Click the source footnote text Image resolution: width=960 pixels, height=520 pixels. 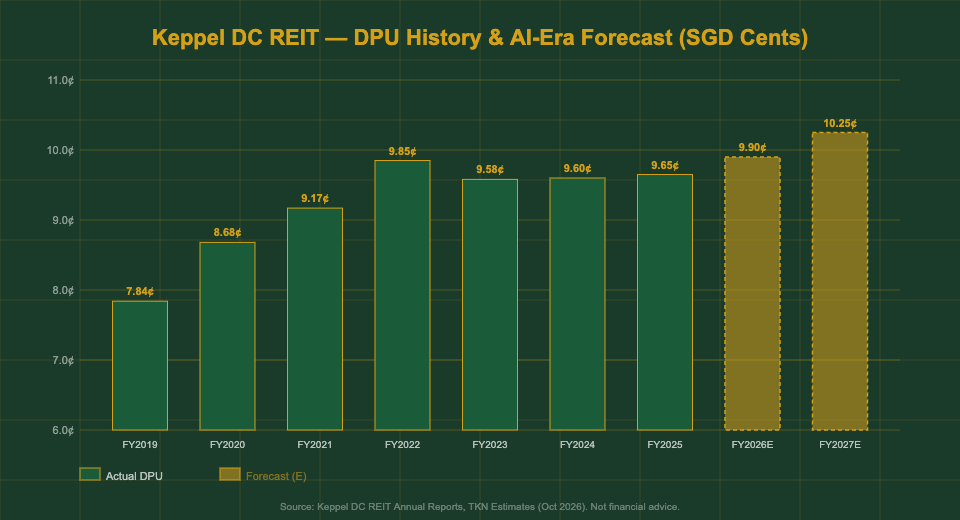(480, 507)
